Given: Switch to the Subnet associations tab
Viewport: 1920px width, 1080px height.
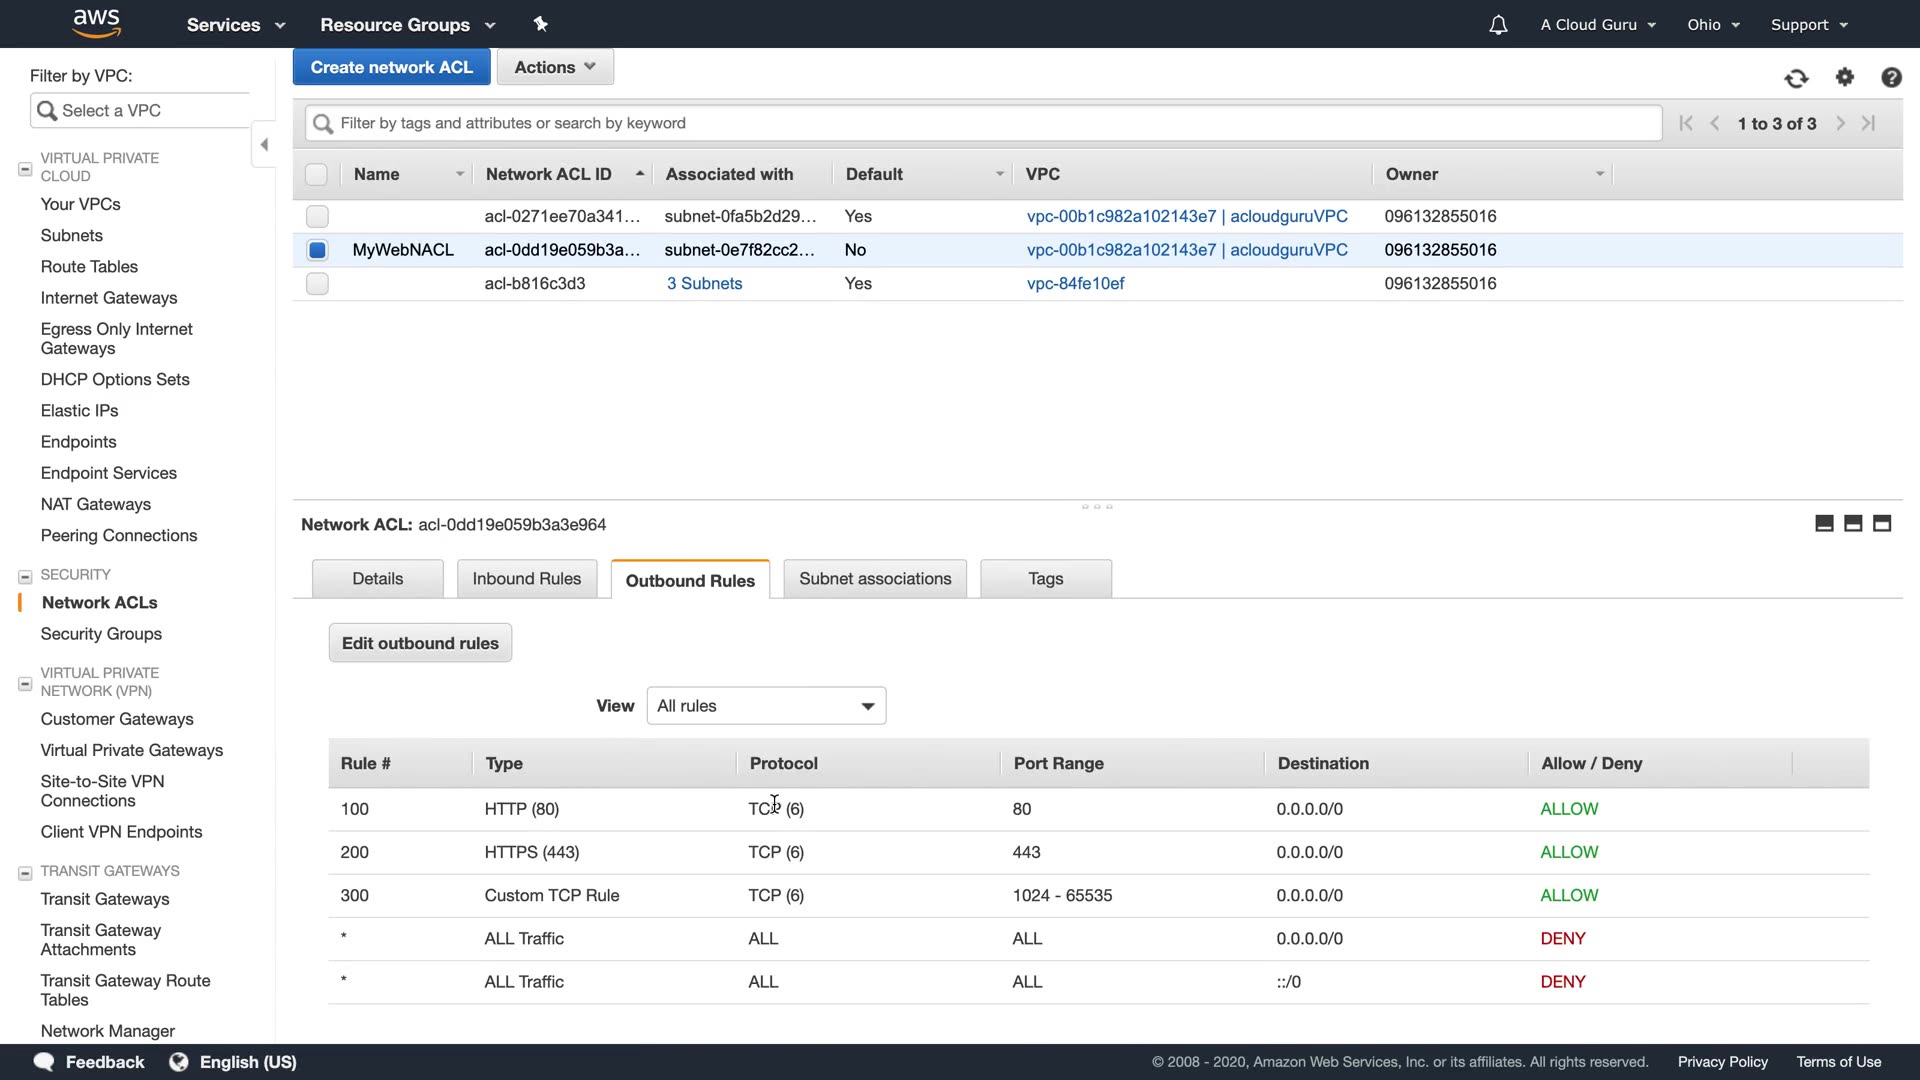Looking at the screenshot, I should coord(875,579).
